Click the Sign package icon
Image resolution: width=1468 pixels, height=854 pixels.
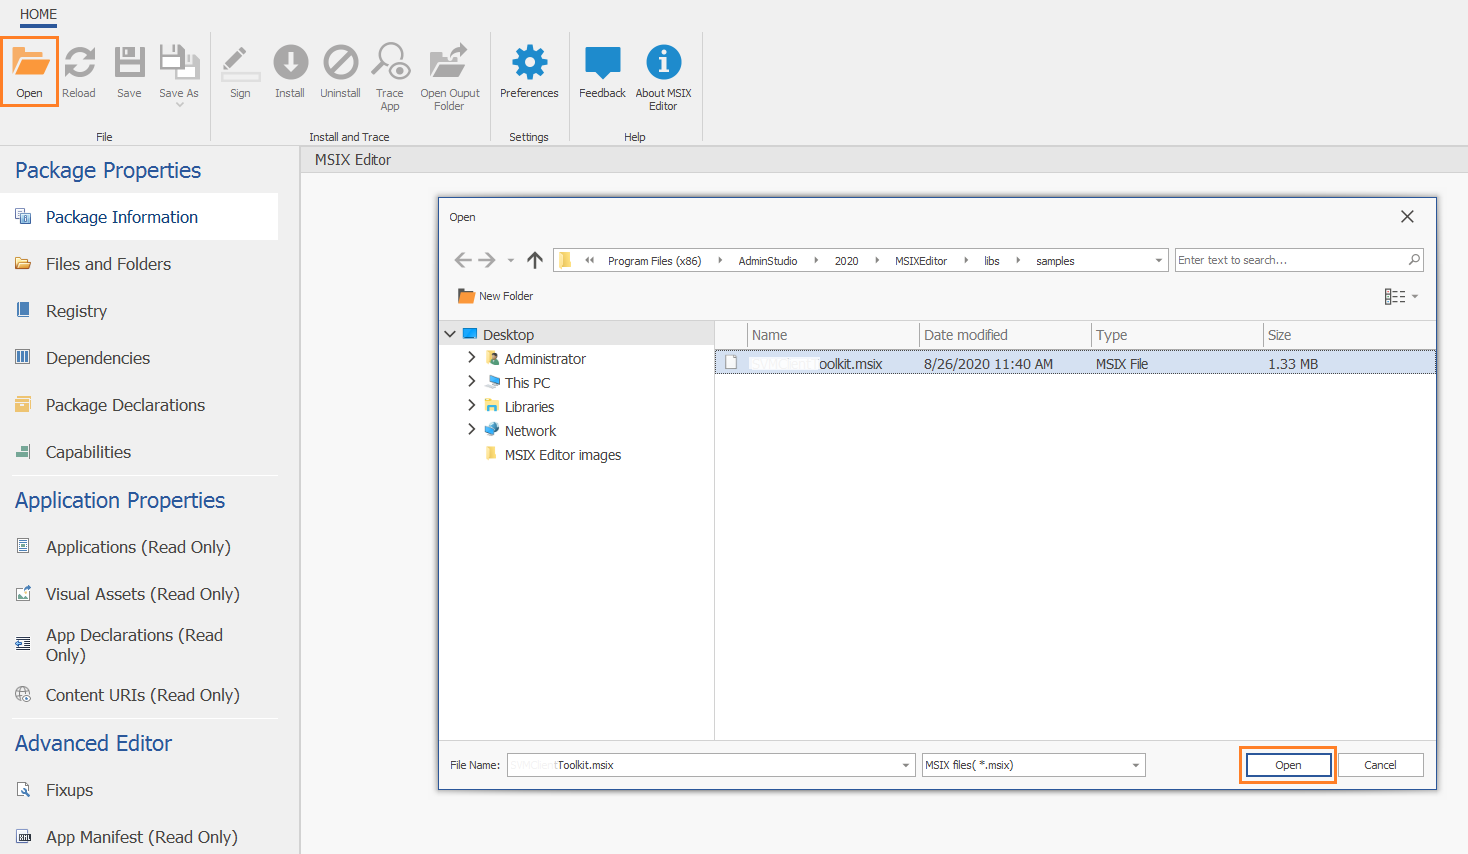pyautogui.click(x=240, y=62)
